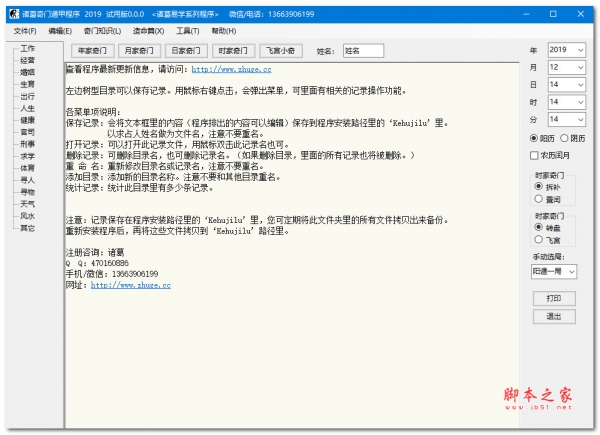Image resolution: width=600 pixels, height=435 pixels.
Task: Click the 退出 exit button
Action: [554, 316]
